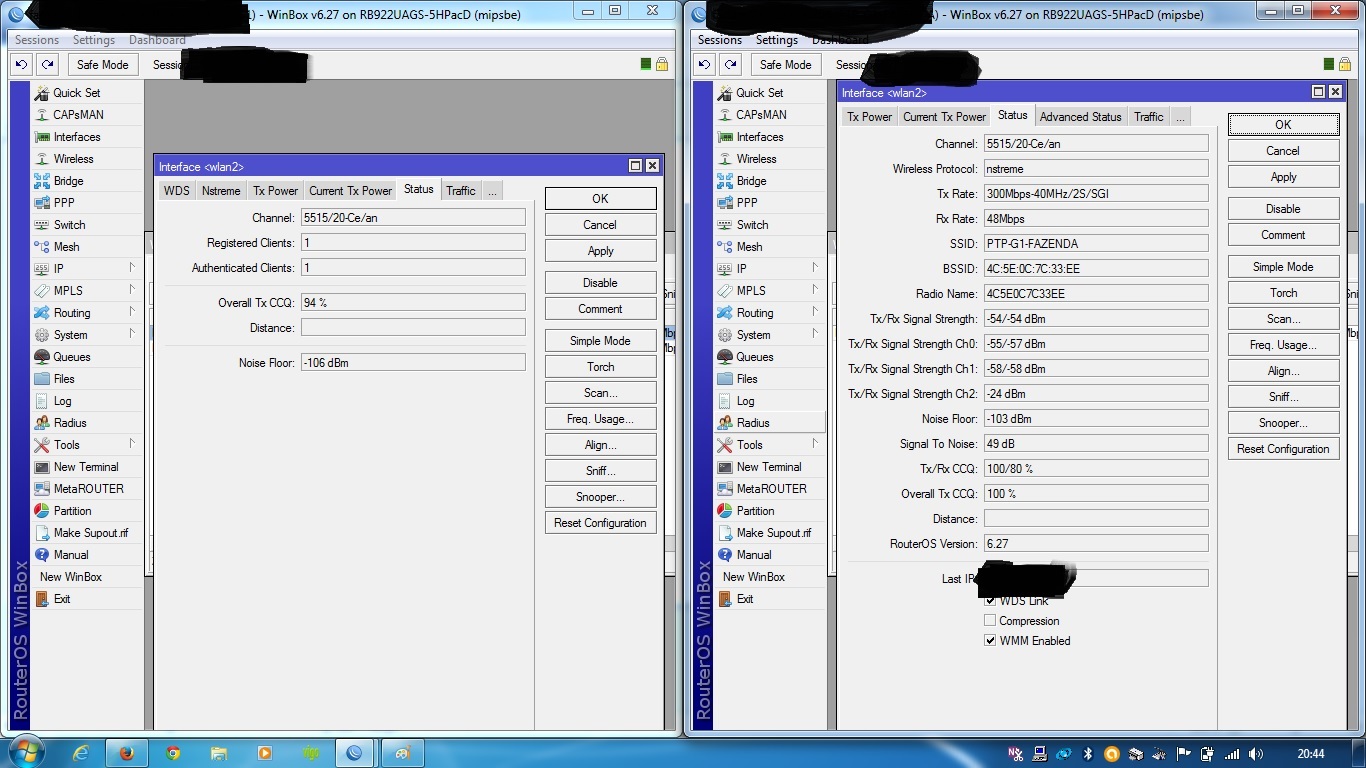Open Chrome from Windows taskbar
The width and height of the screenshot is (1366, 768).
pyautogui.click(x=173, y=753)
